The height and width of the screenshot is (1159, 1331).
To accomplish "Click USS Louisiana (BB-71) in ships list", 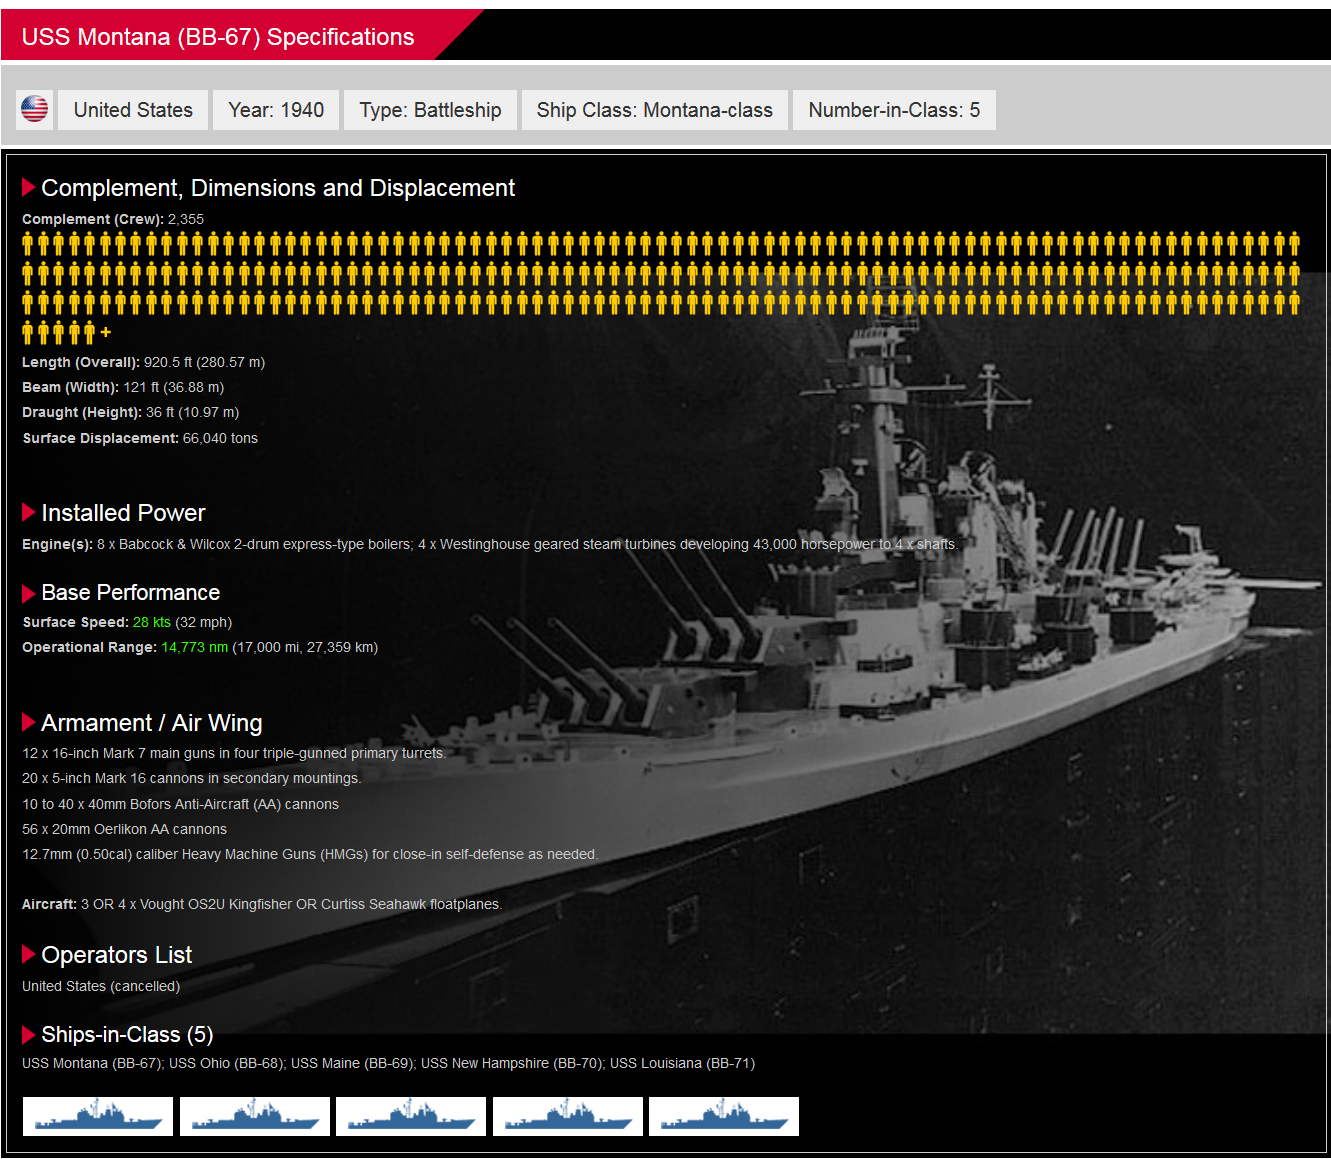I will point(682,1063).
